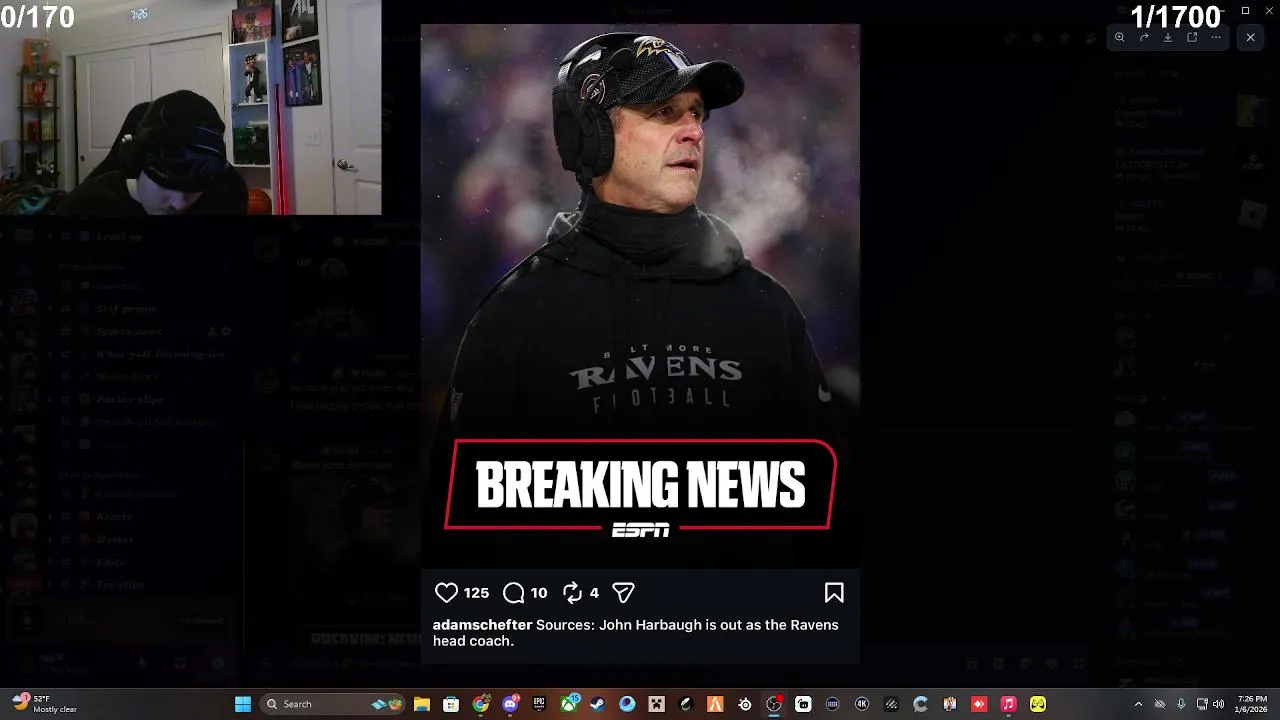The image size is (1280, 720).
Task: Close the image viewer with the X
Action: [1250, 37]
